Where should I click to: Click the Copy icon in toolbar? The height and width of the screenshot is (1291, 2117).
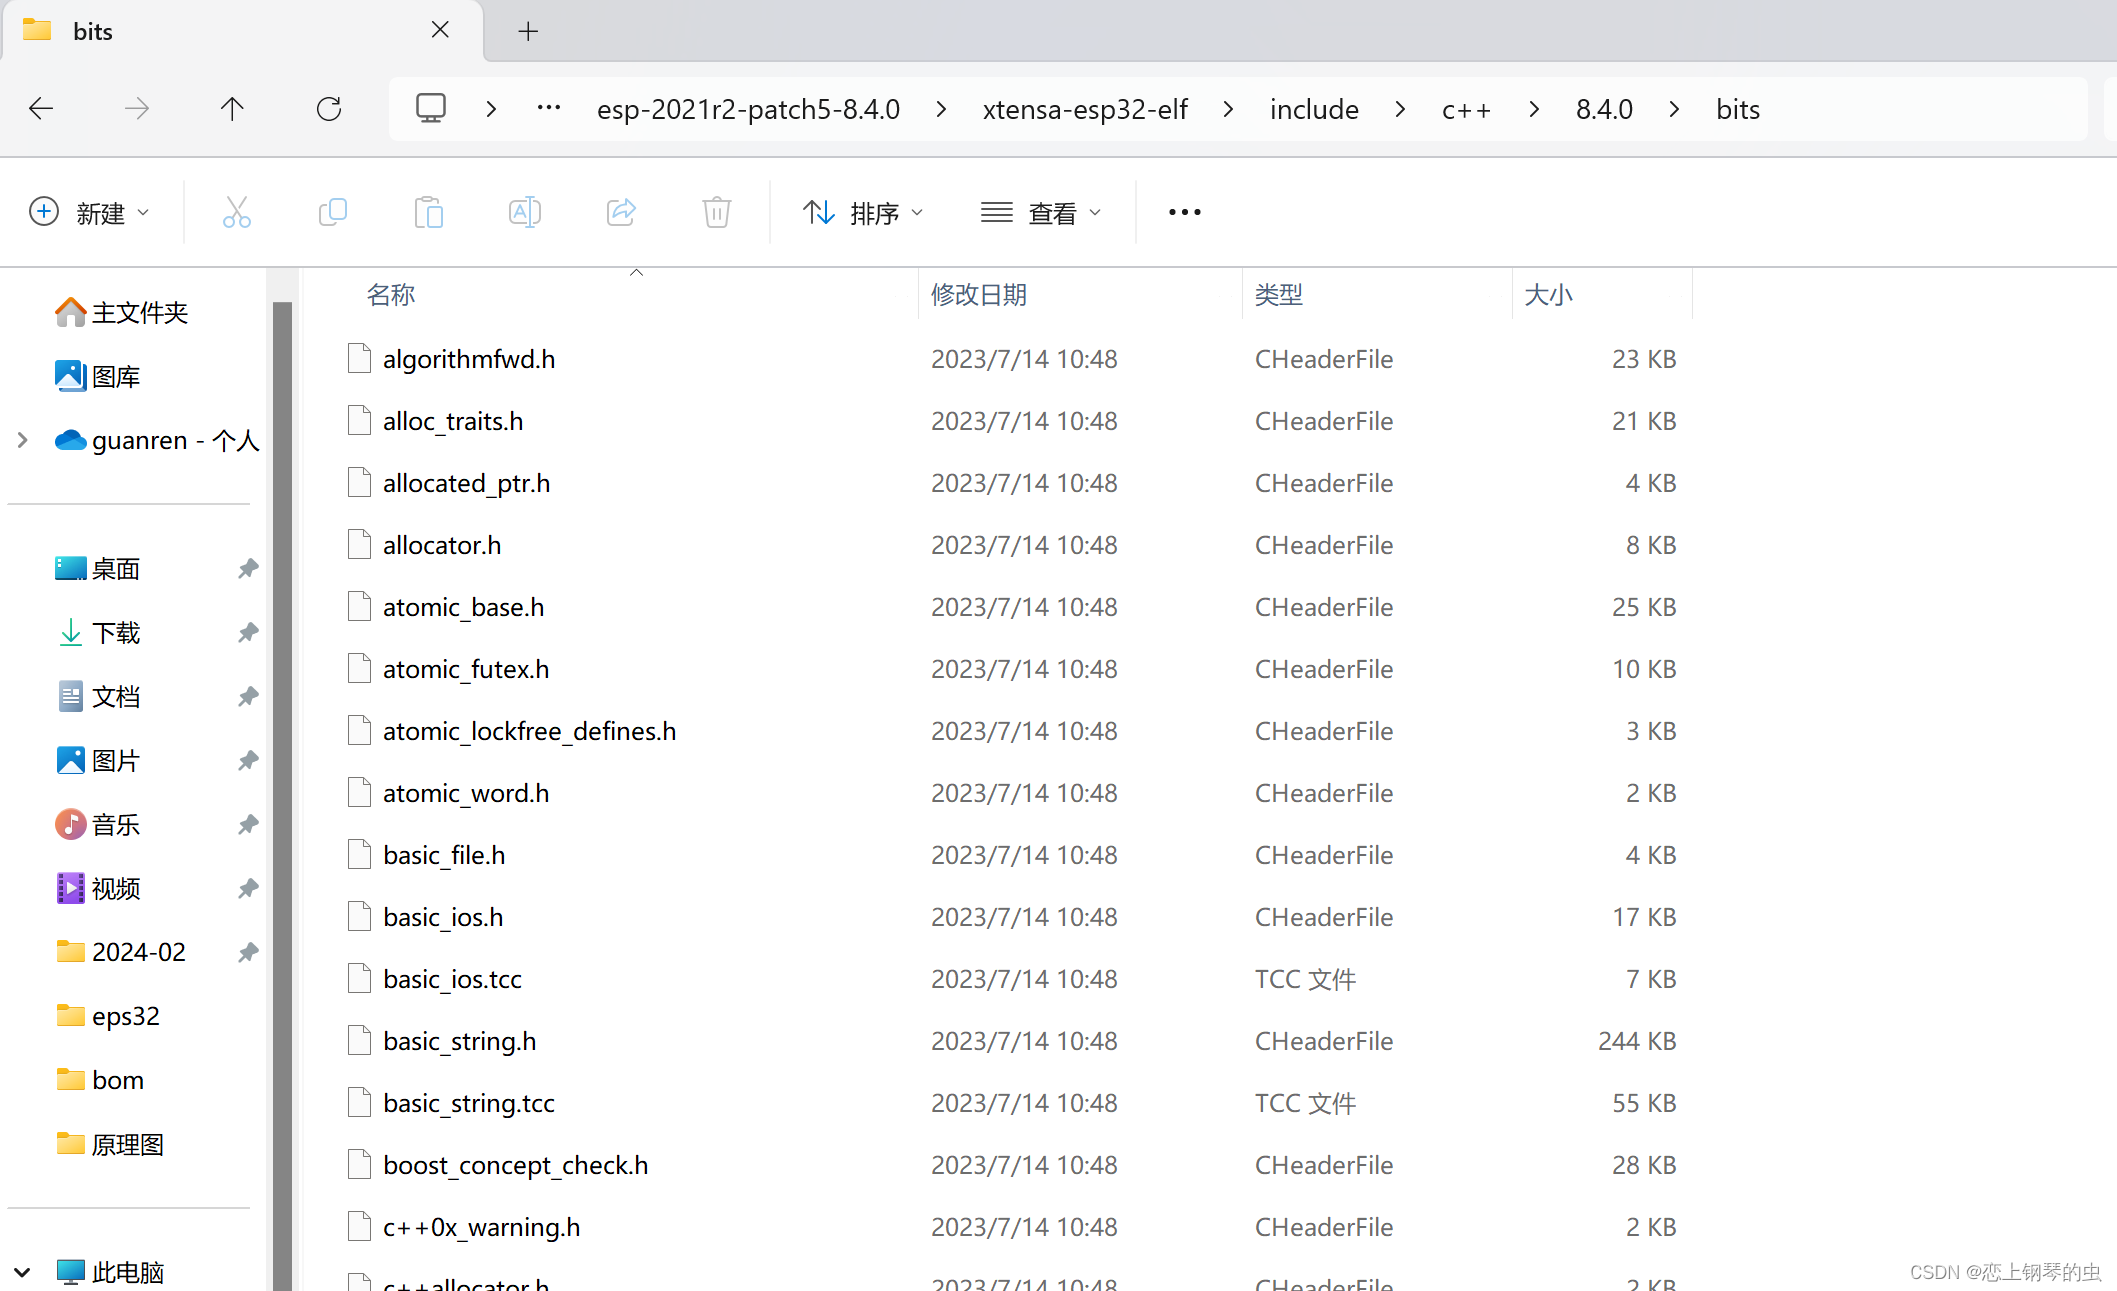(332, 212)
